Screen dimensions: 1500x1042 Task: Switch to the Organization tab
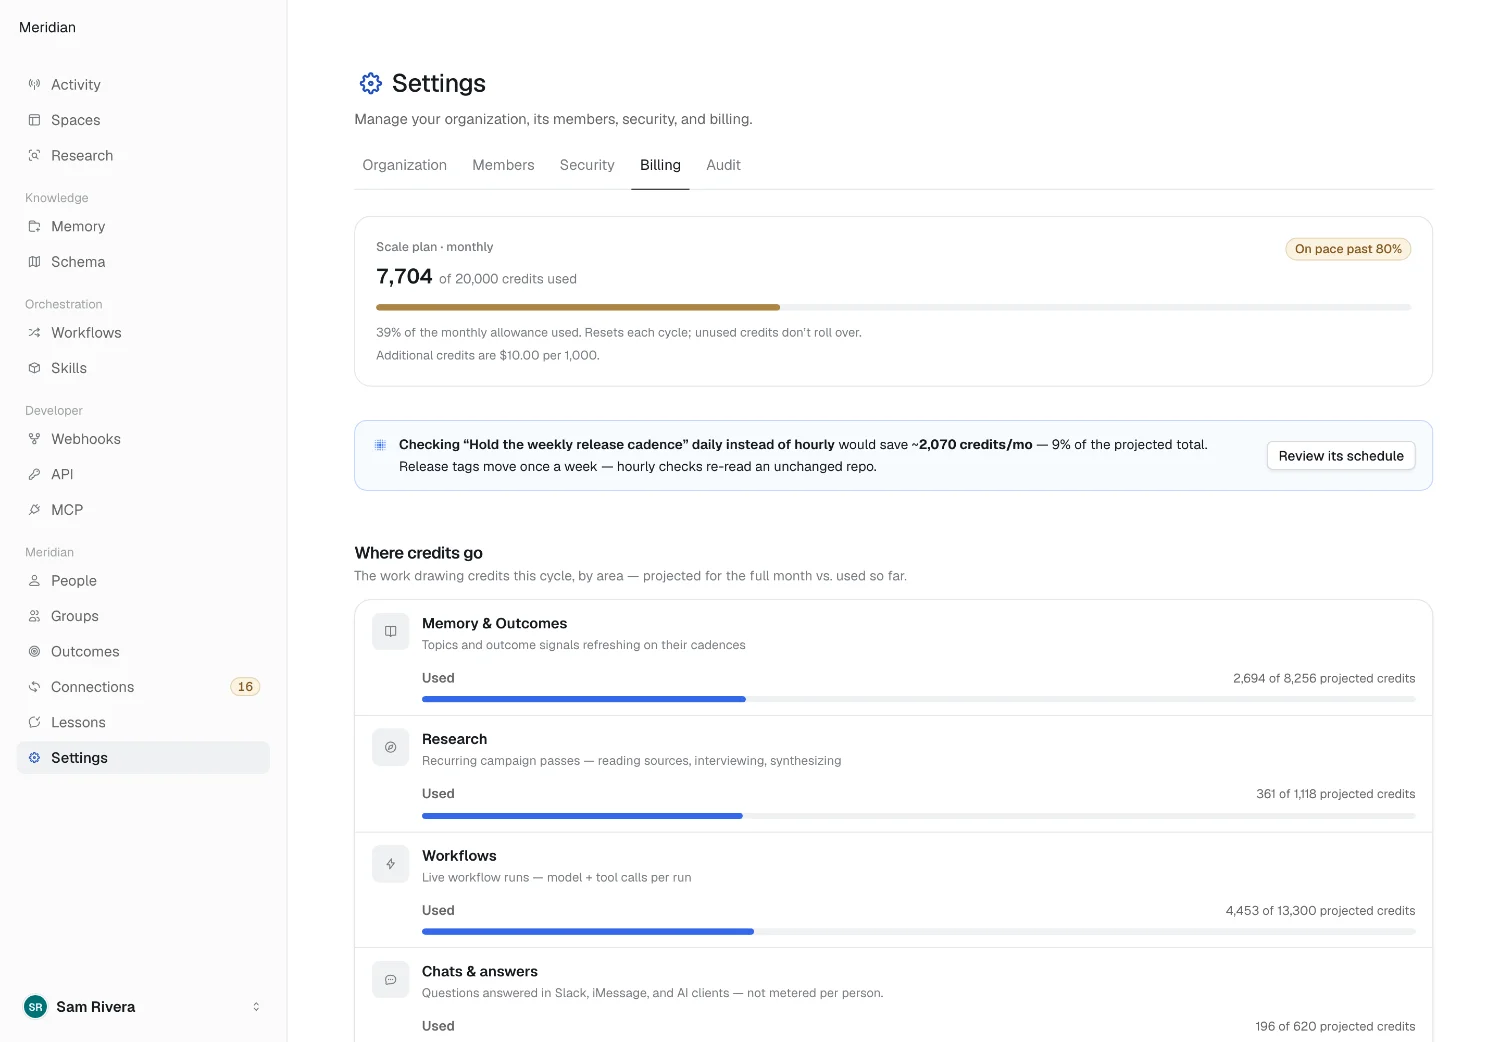click(x=405, y=165)
